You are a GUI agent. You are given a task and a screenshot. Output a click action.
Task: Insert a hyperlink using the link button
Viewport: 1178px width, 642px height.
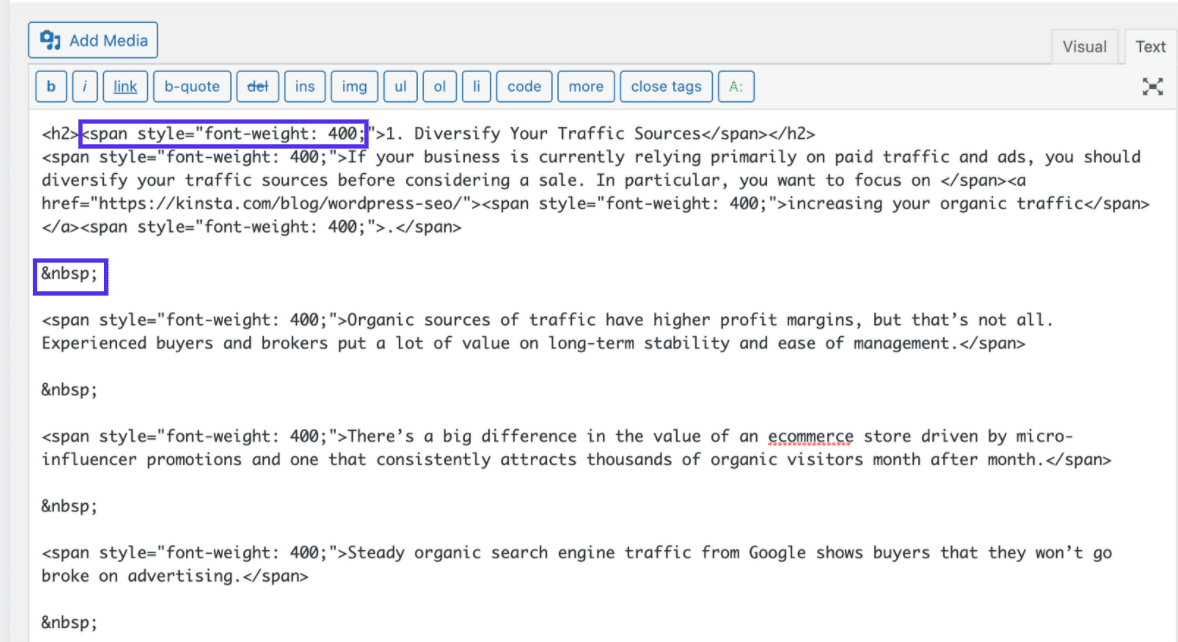pos(124,86)
